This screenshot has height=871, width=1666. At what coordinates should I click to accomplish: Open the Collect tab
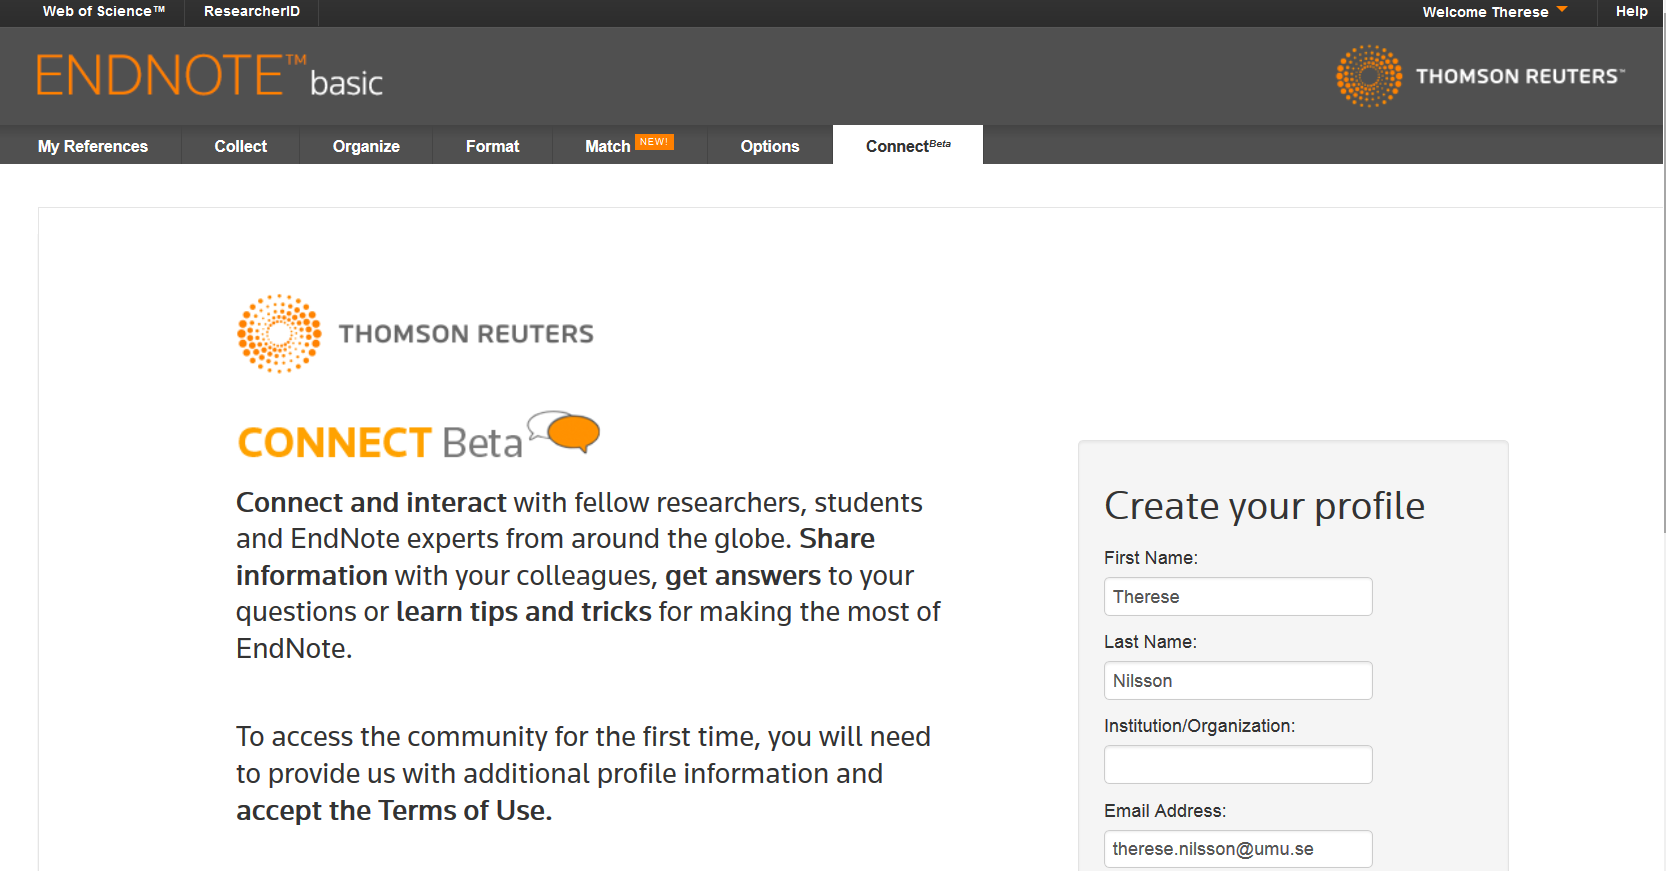point(241,146)
